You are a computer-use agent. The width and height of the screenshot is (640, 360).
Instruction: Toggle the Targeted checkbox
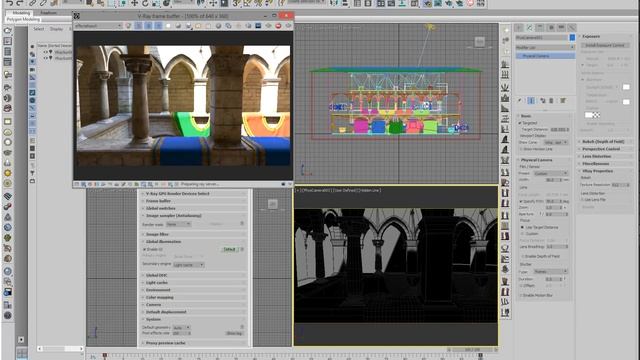click(x=520, y=123)
